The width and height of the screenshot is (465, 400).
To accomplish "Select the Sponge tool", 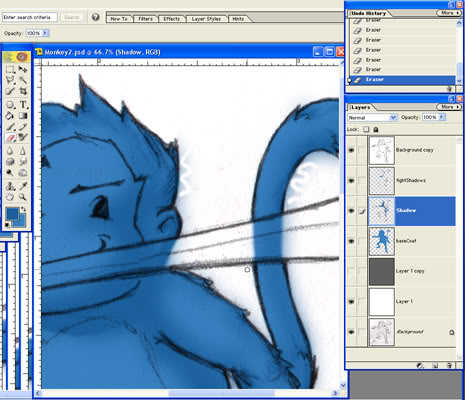I will point(10,162).
